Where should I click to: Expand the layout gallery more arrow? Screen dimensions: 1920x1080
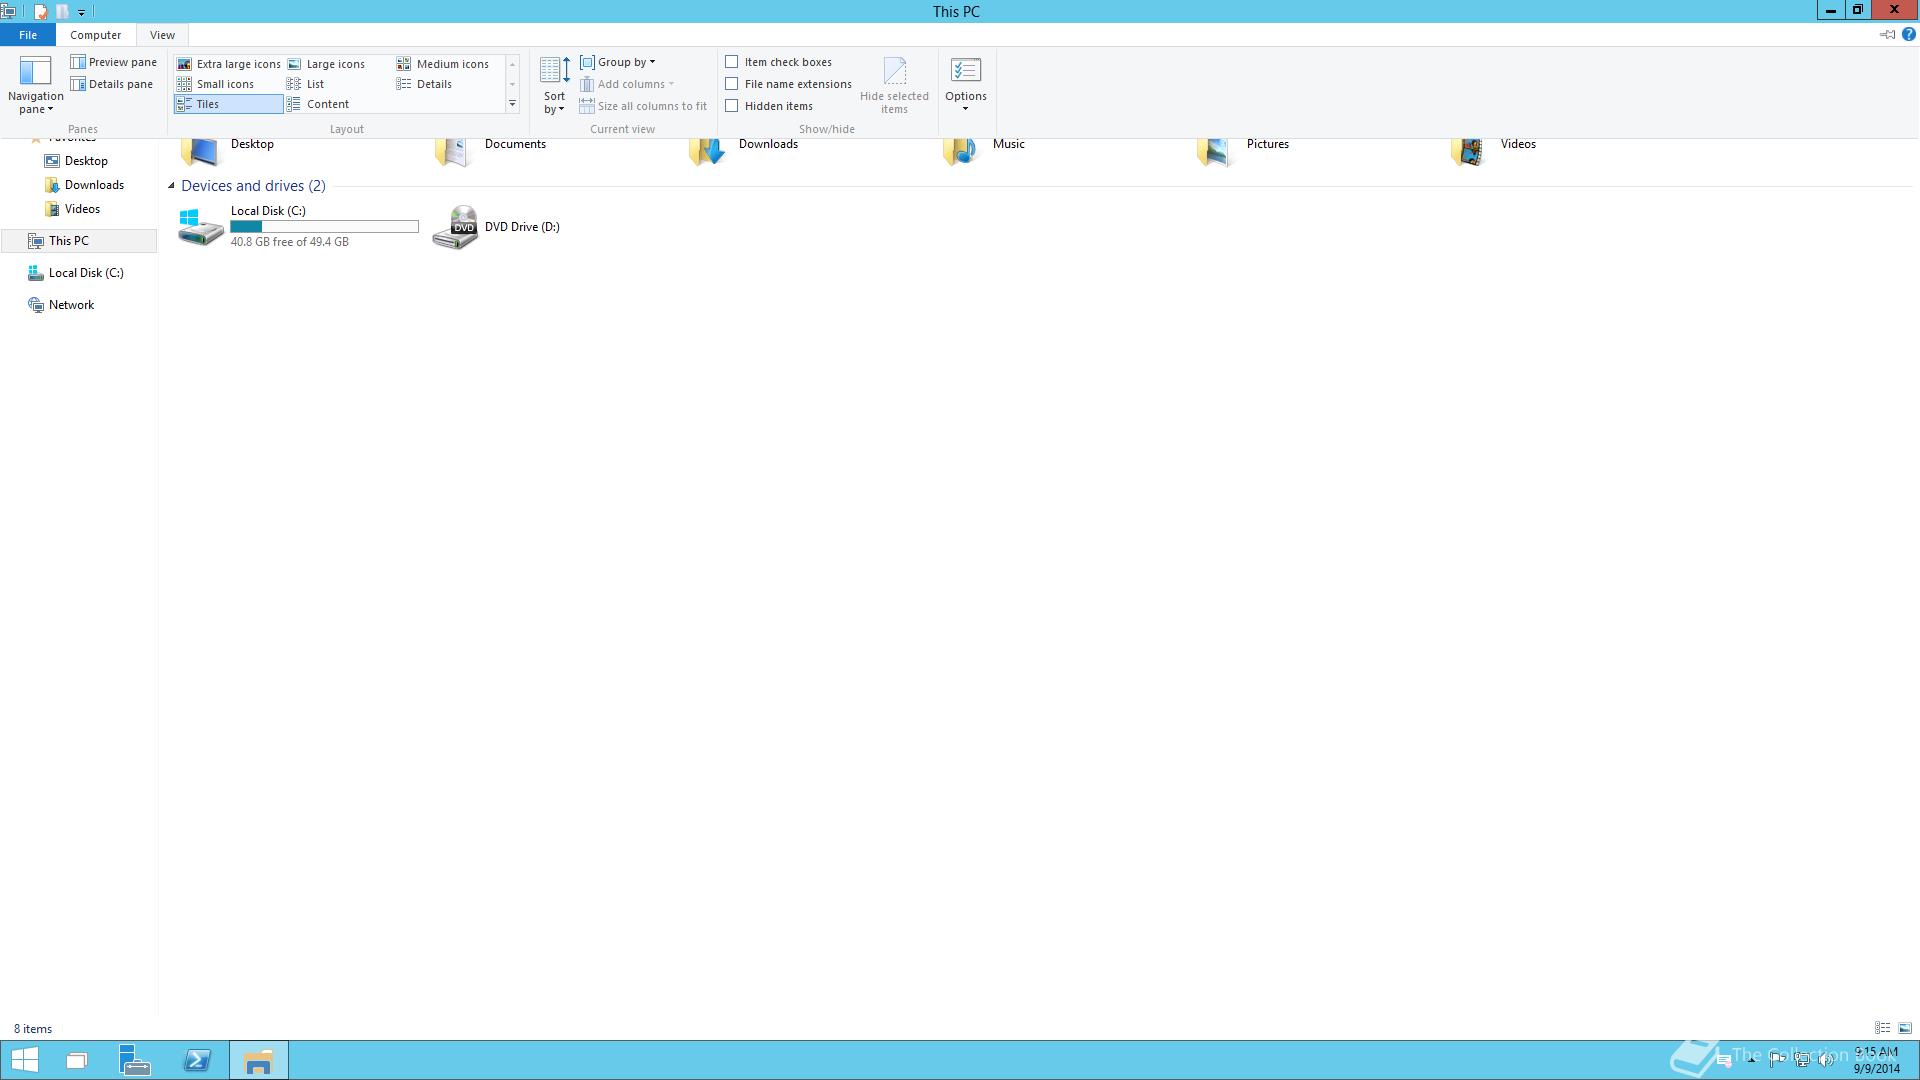pos(512,104)
